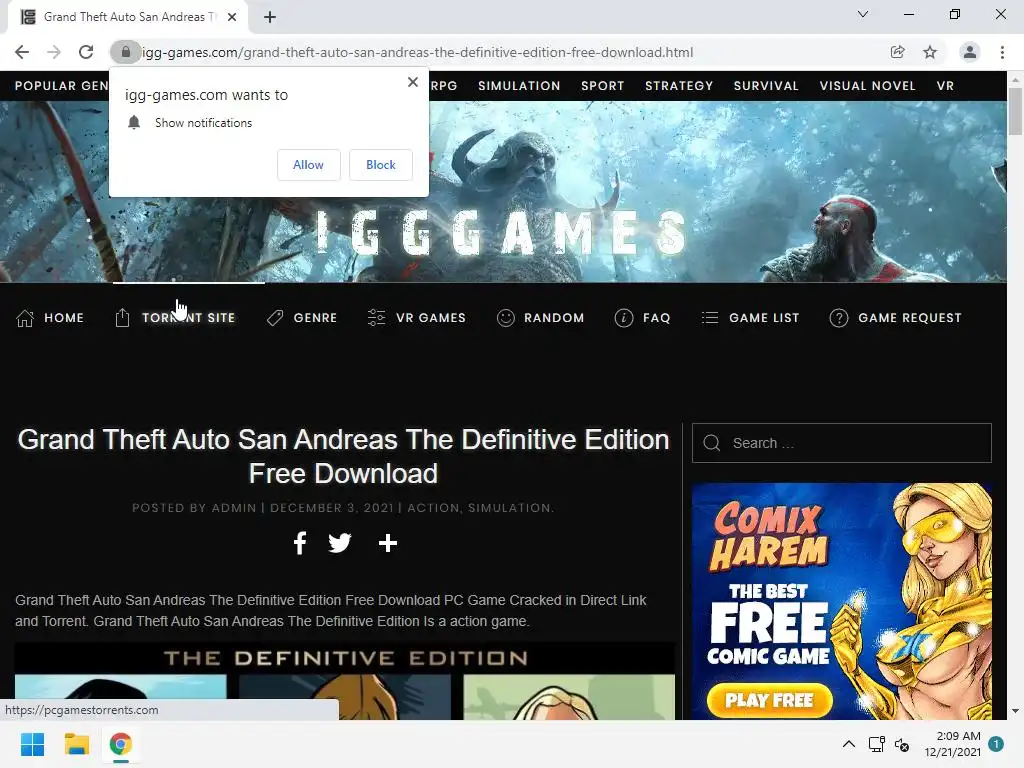Open a new browser tab
Screen dimensions: 1024x768
click(270, 17)
